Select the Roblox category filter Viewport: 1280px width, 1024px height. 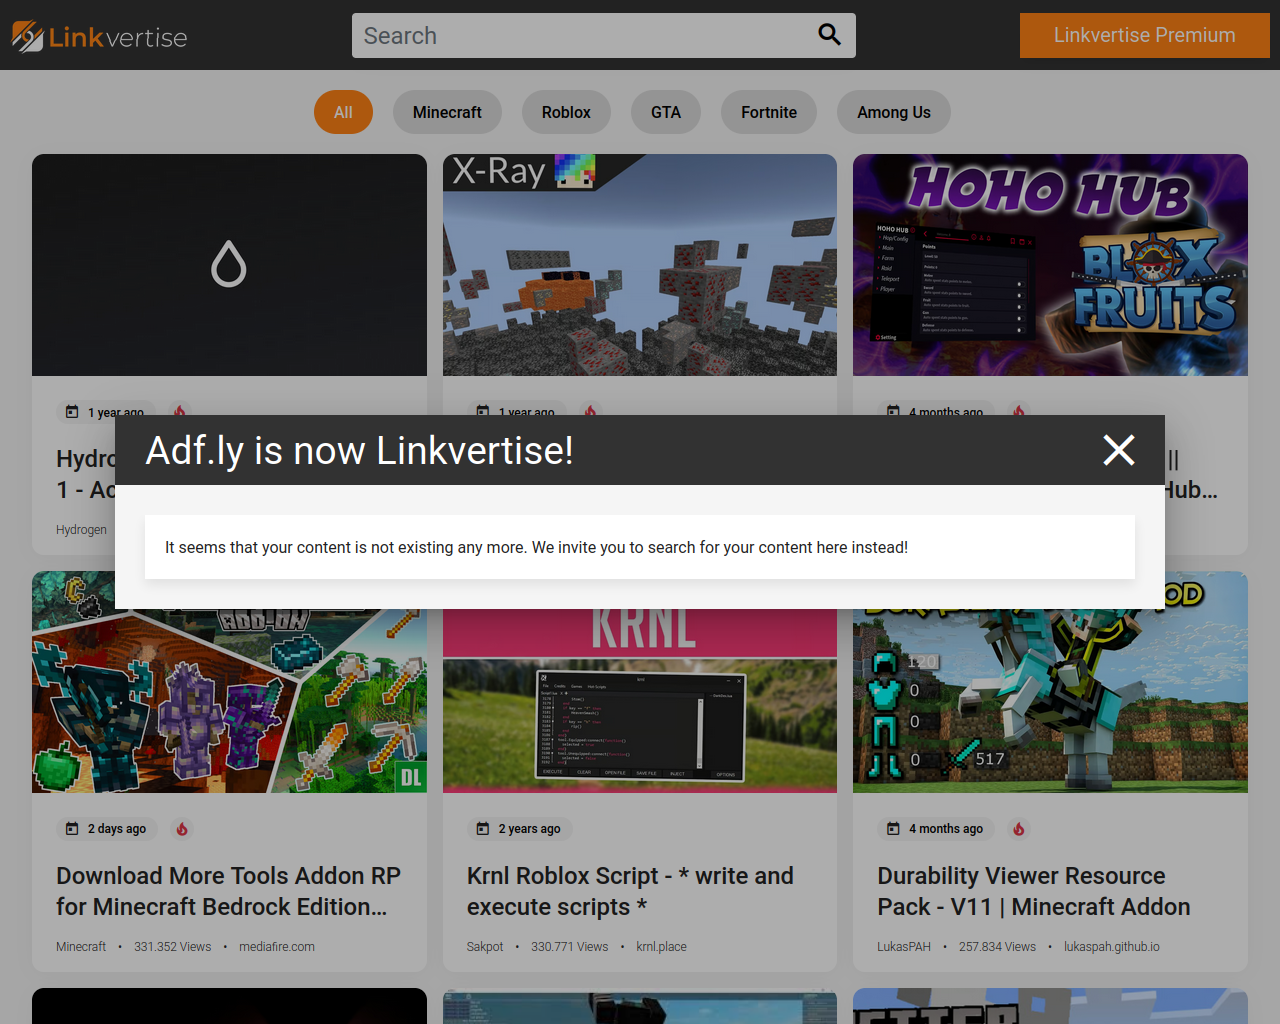[566, 112]
